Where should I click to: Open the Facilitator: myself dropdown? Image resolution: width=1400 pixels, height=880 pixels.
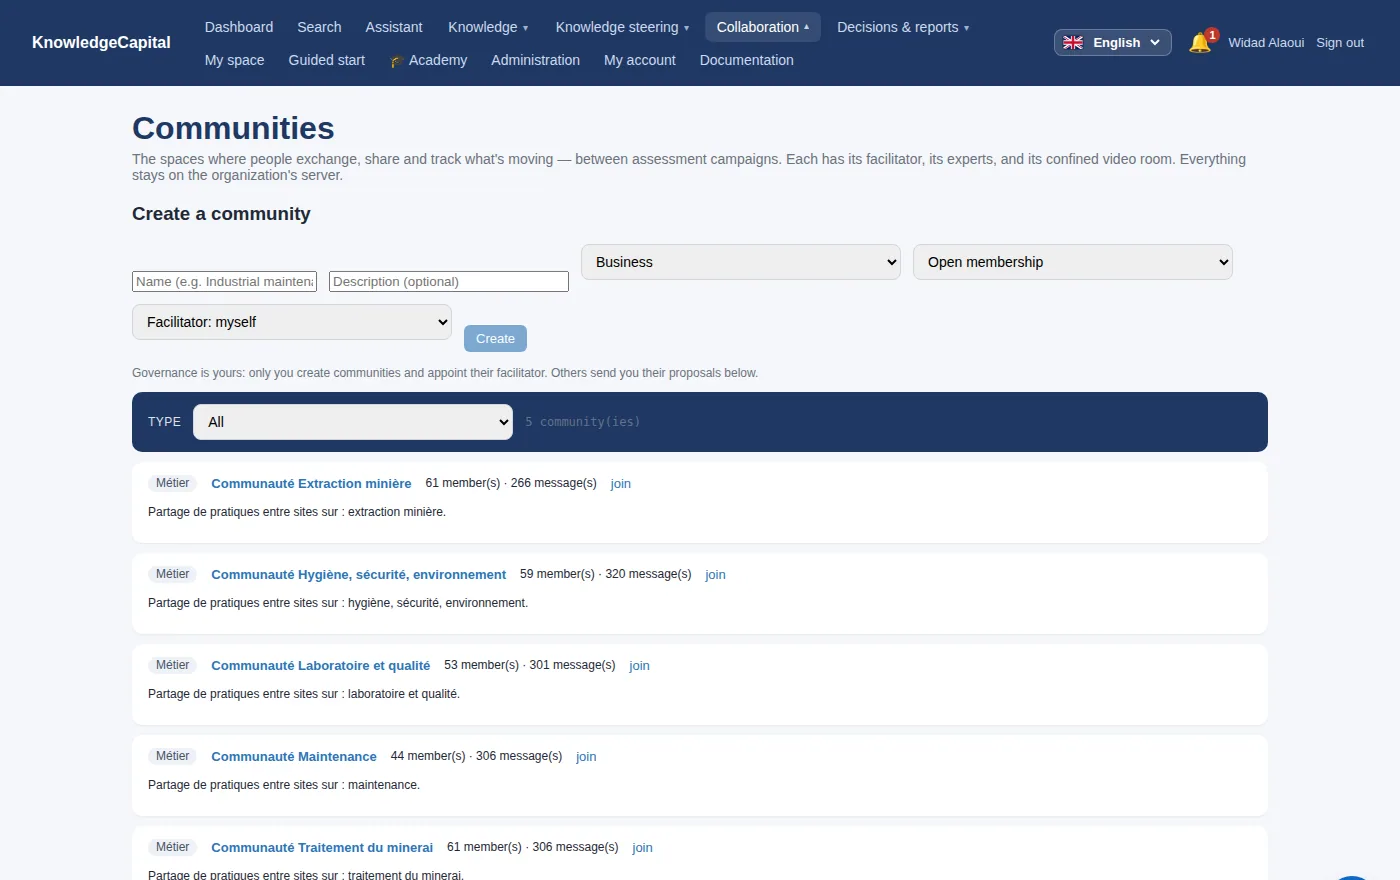point(292,322)
